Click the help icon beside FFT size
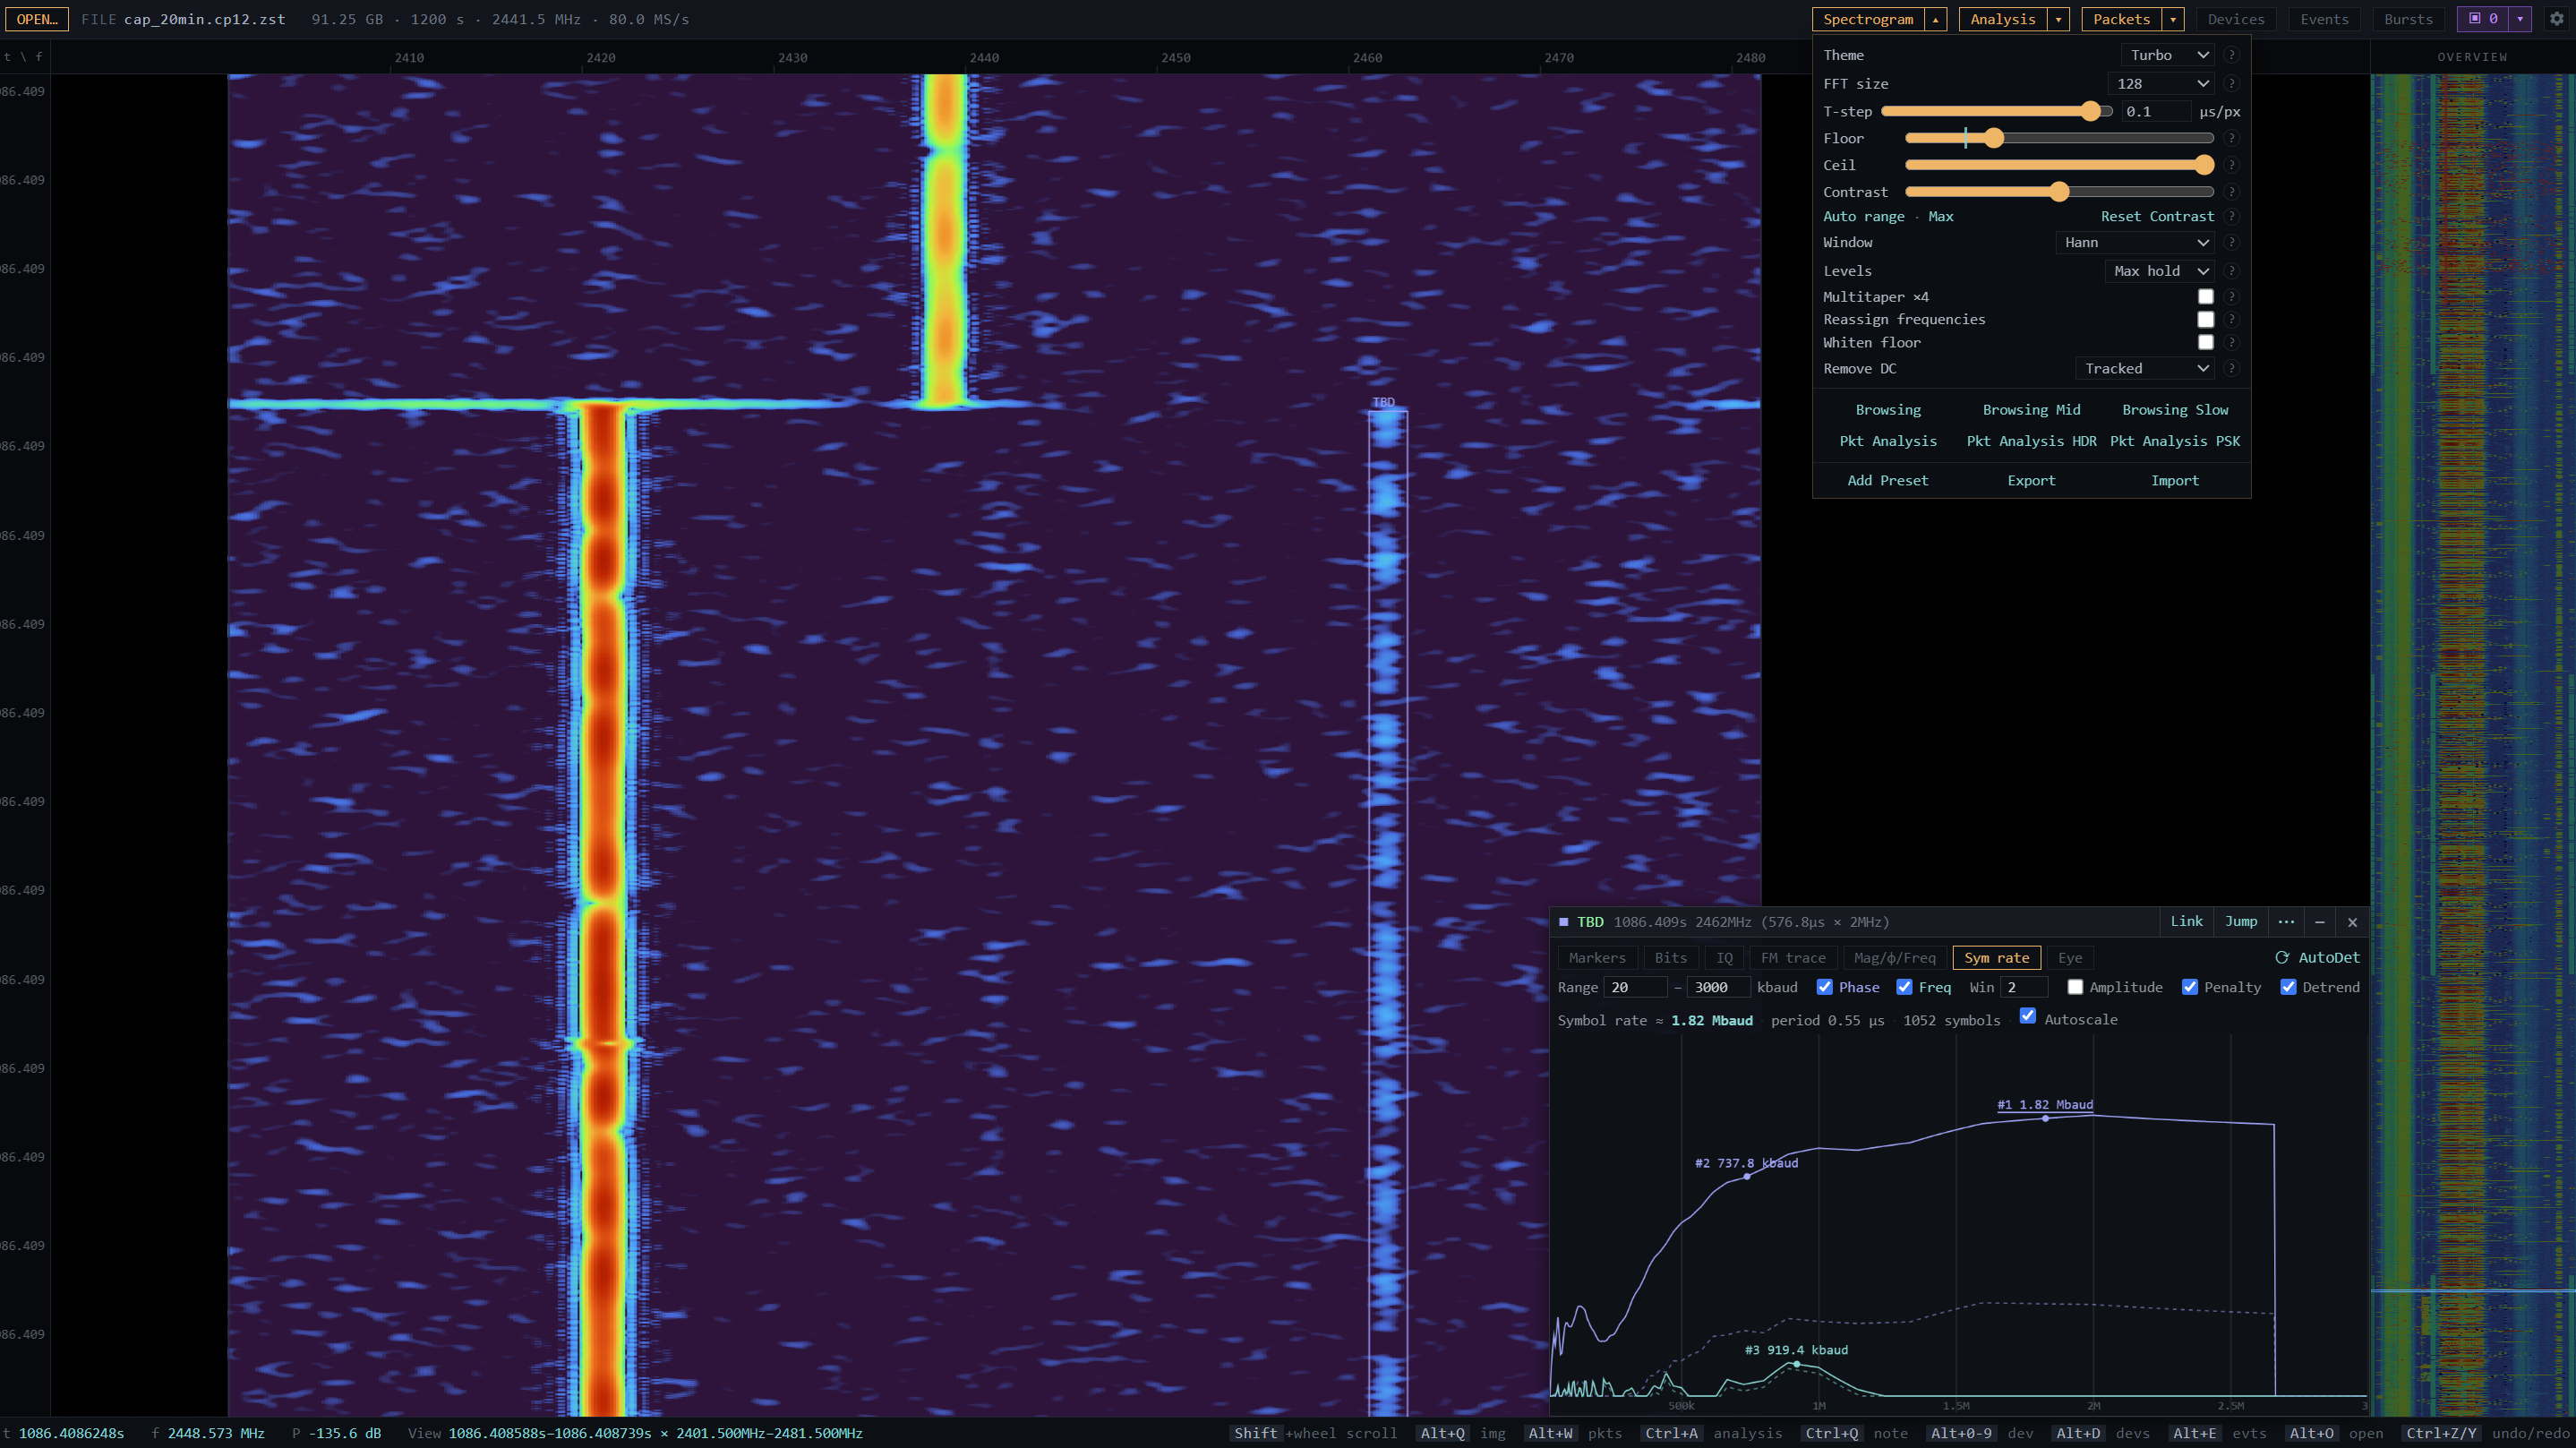The image size is (2576, 1448). click(2231, 83)
